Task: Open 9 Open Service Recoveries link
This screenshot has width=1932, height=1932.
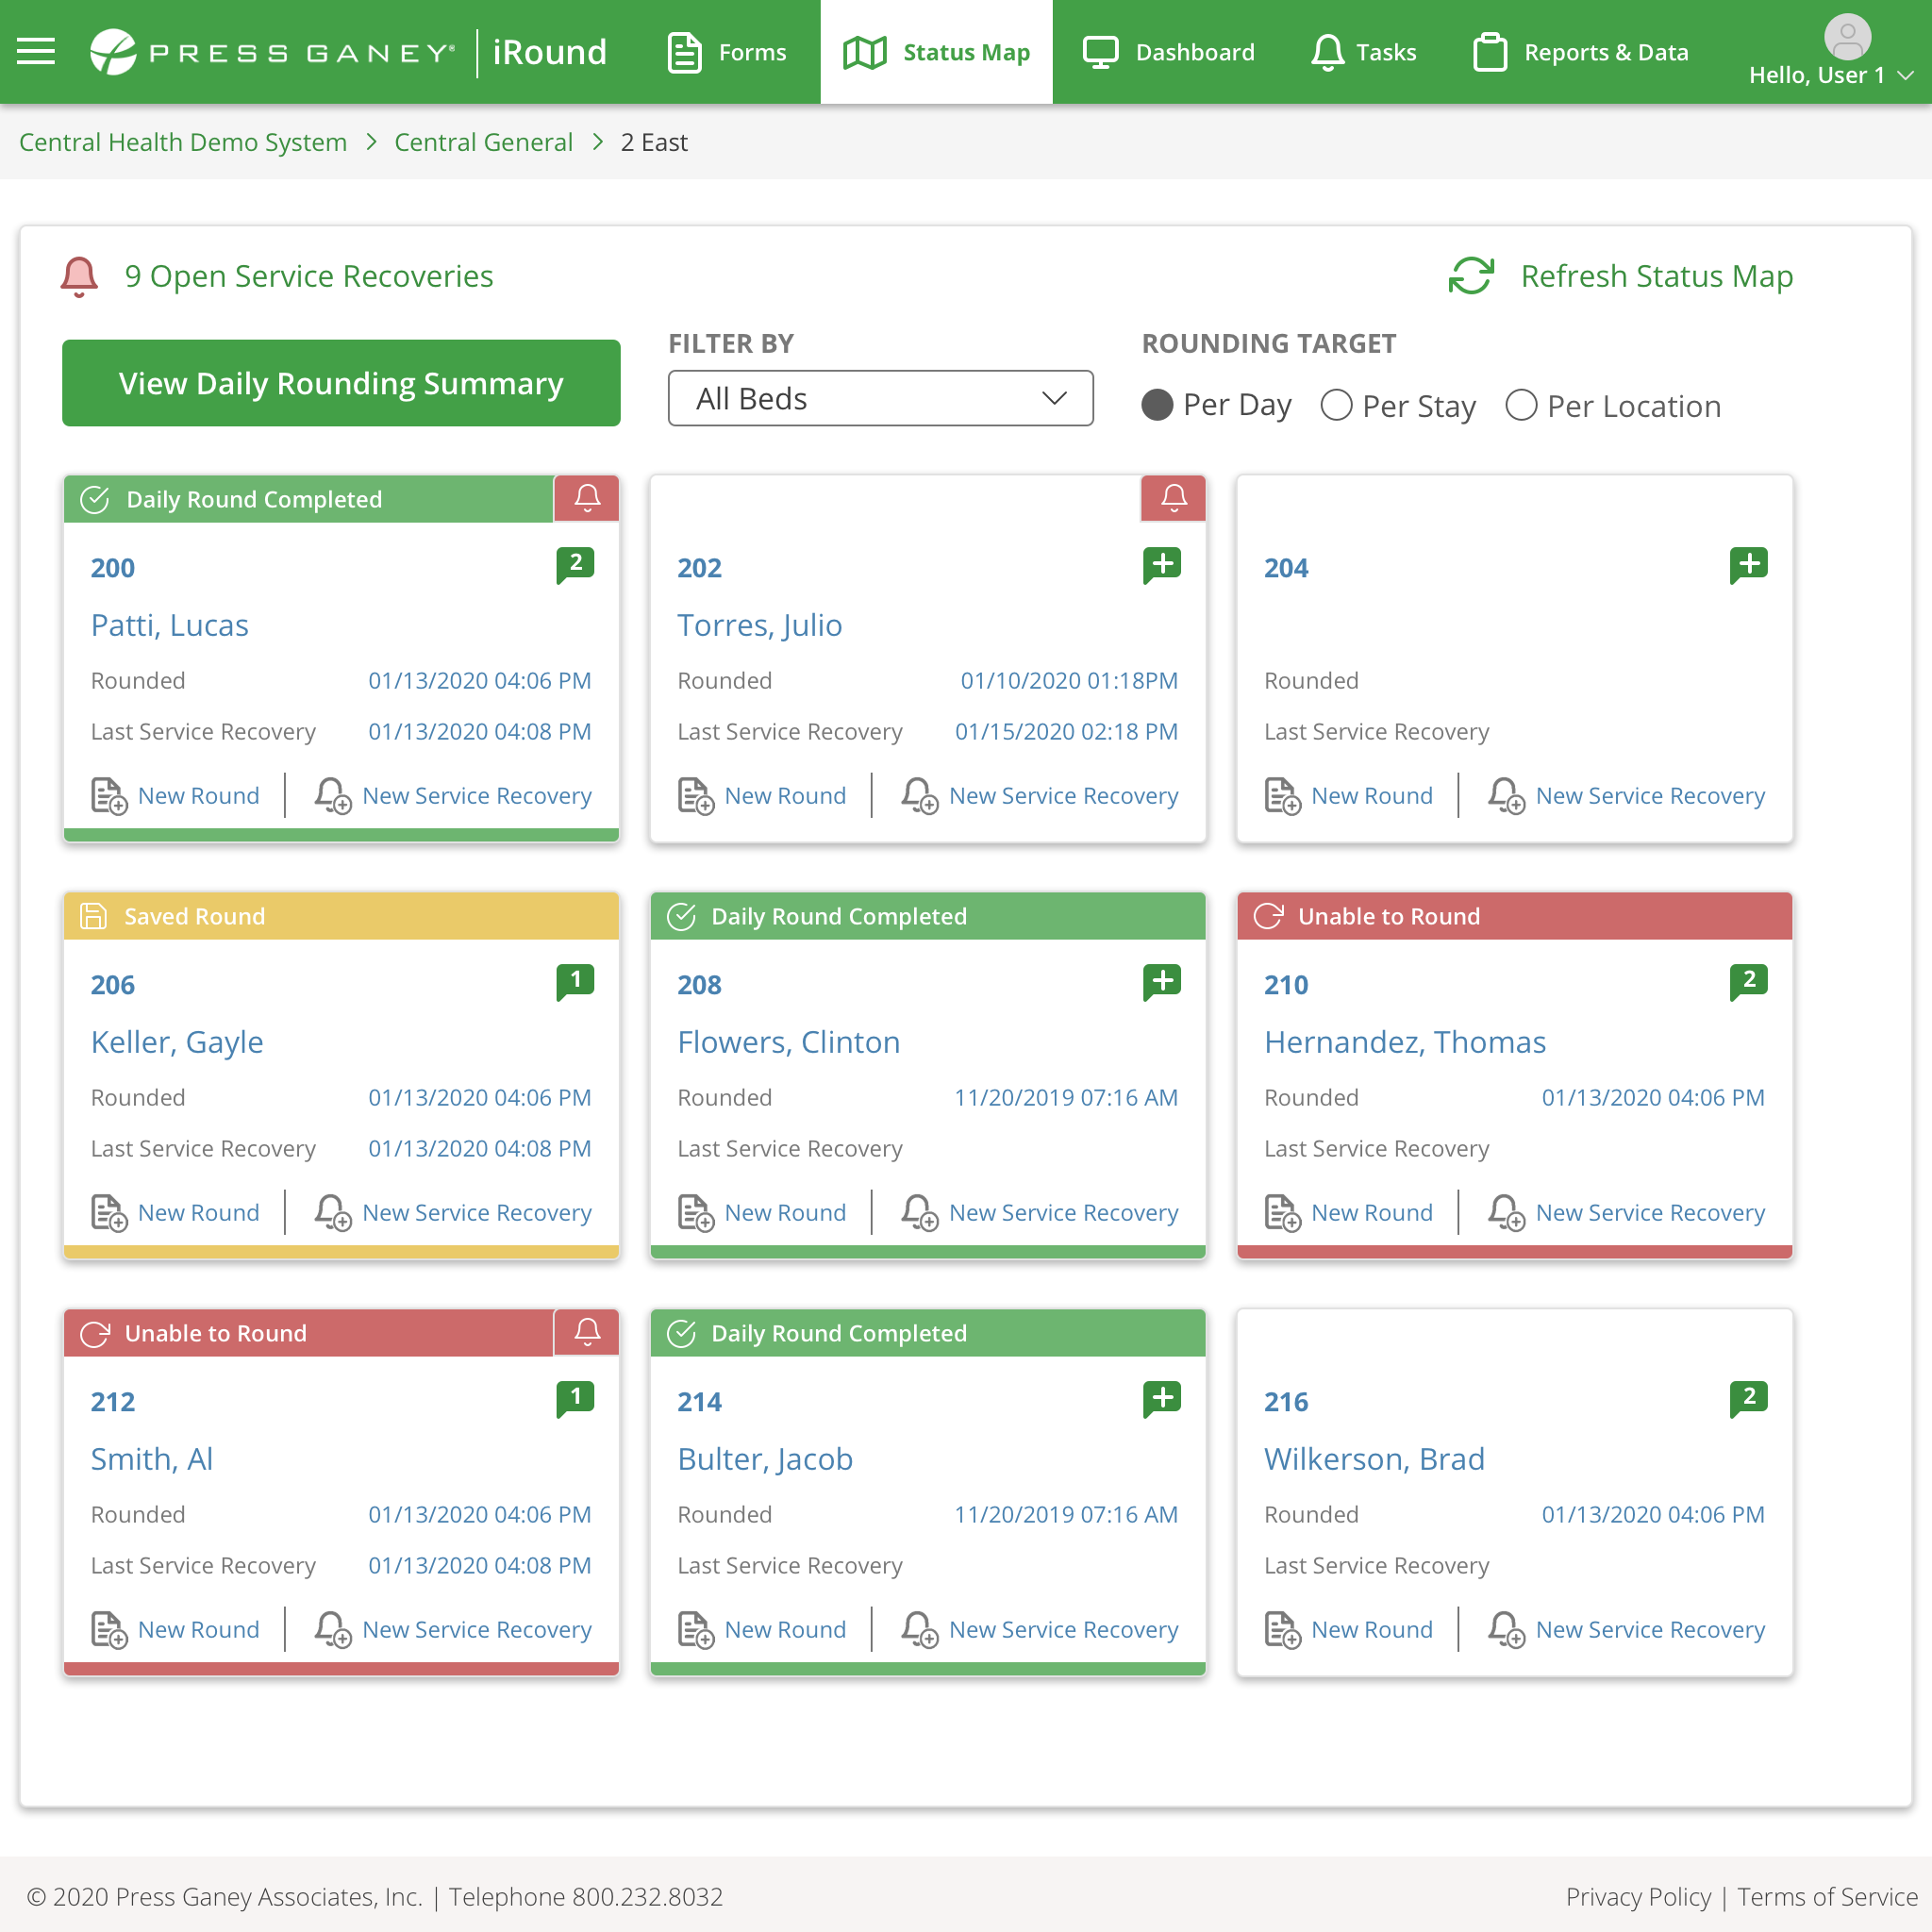Action: pyautogui.click(x=309, y=276)
